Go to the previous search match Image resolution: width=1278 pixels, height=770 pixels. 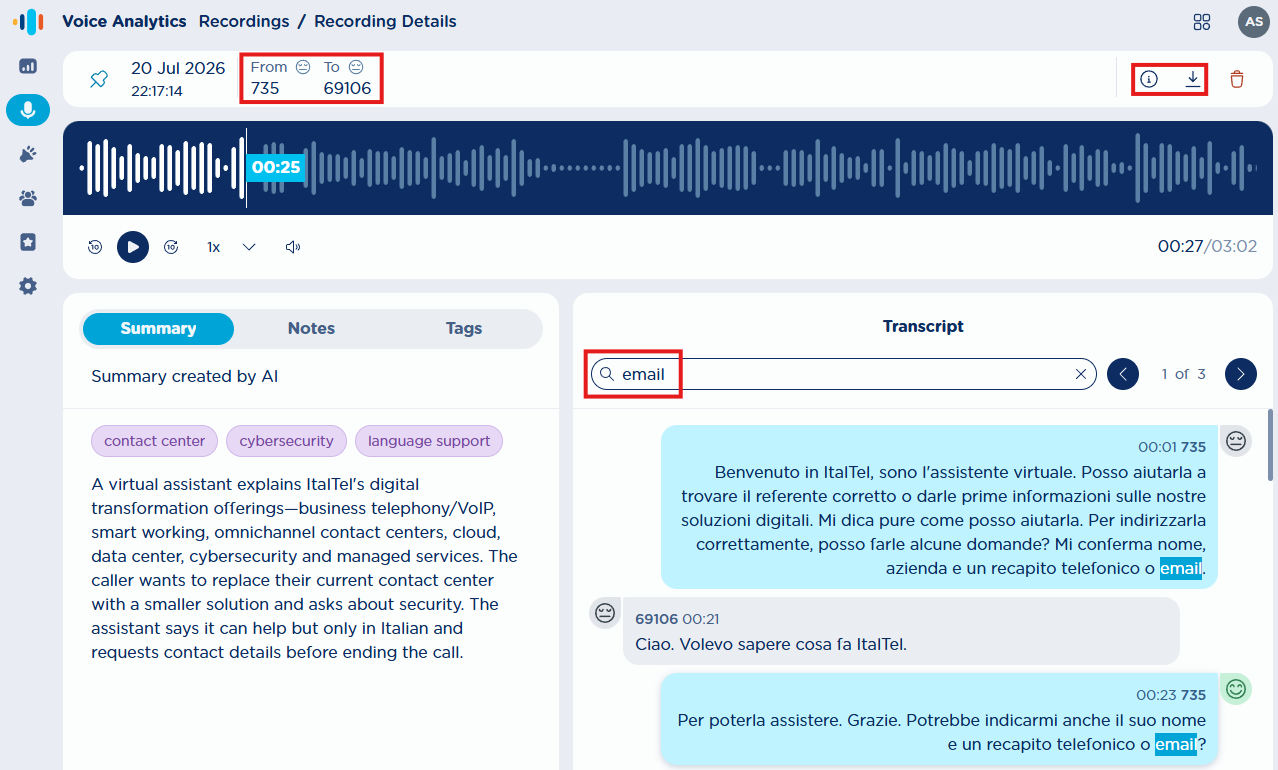(x=1123, y=374)
